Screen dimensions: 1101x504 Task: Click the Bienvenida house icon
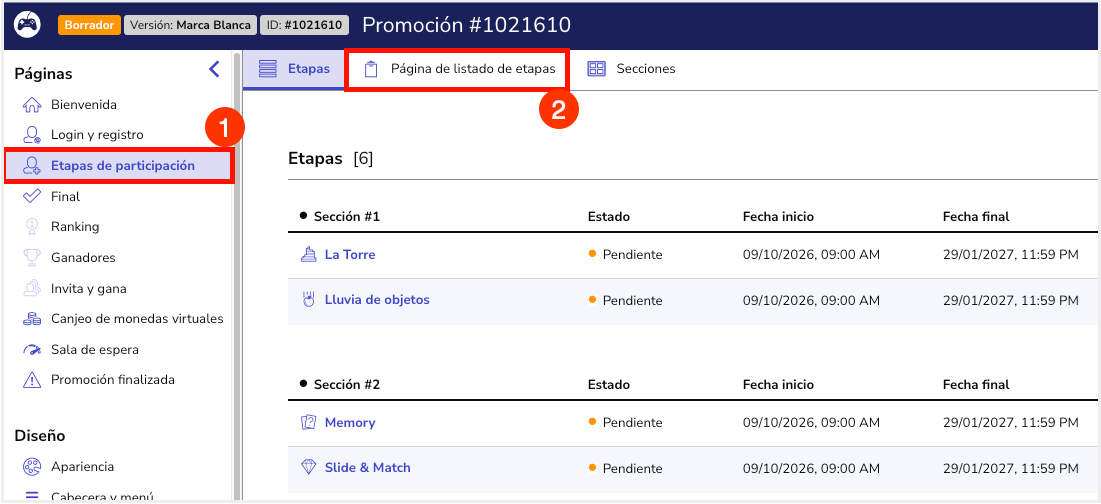pyautogui.click(x=32, y=105)
